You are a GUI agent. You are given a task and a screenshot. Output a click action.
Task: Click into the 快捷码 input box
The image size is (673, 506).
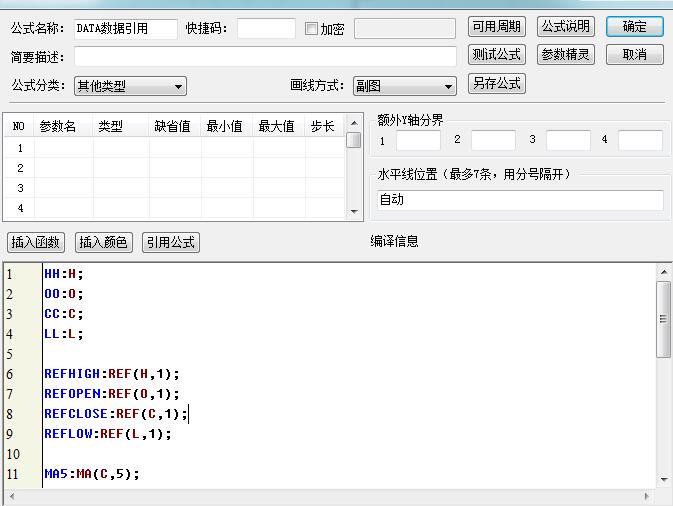266,29
